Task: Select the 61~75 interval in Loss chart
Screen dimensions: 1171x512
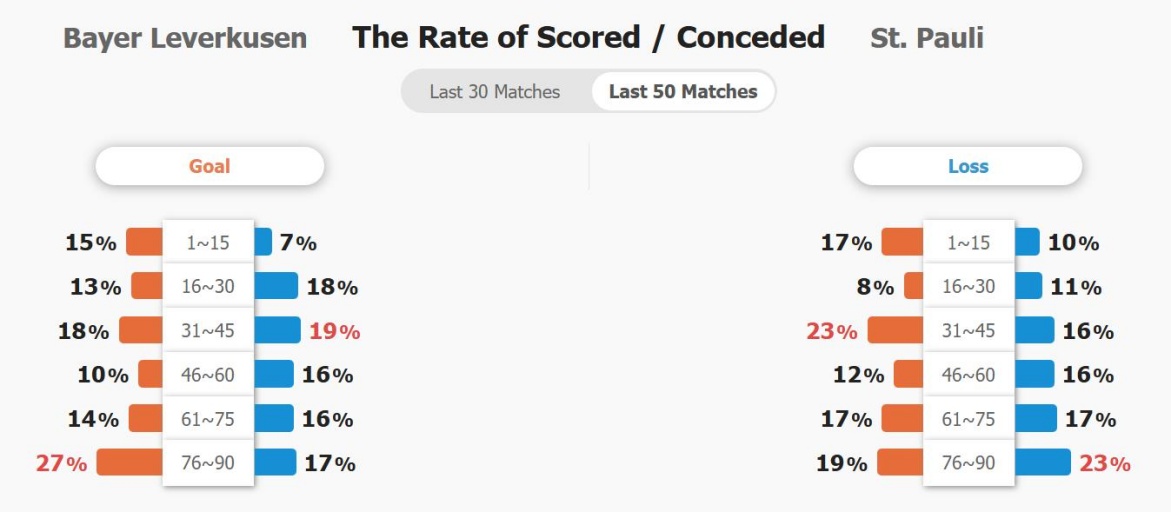Action: (x=969, y=419)
